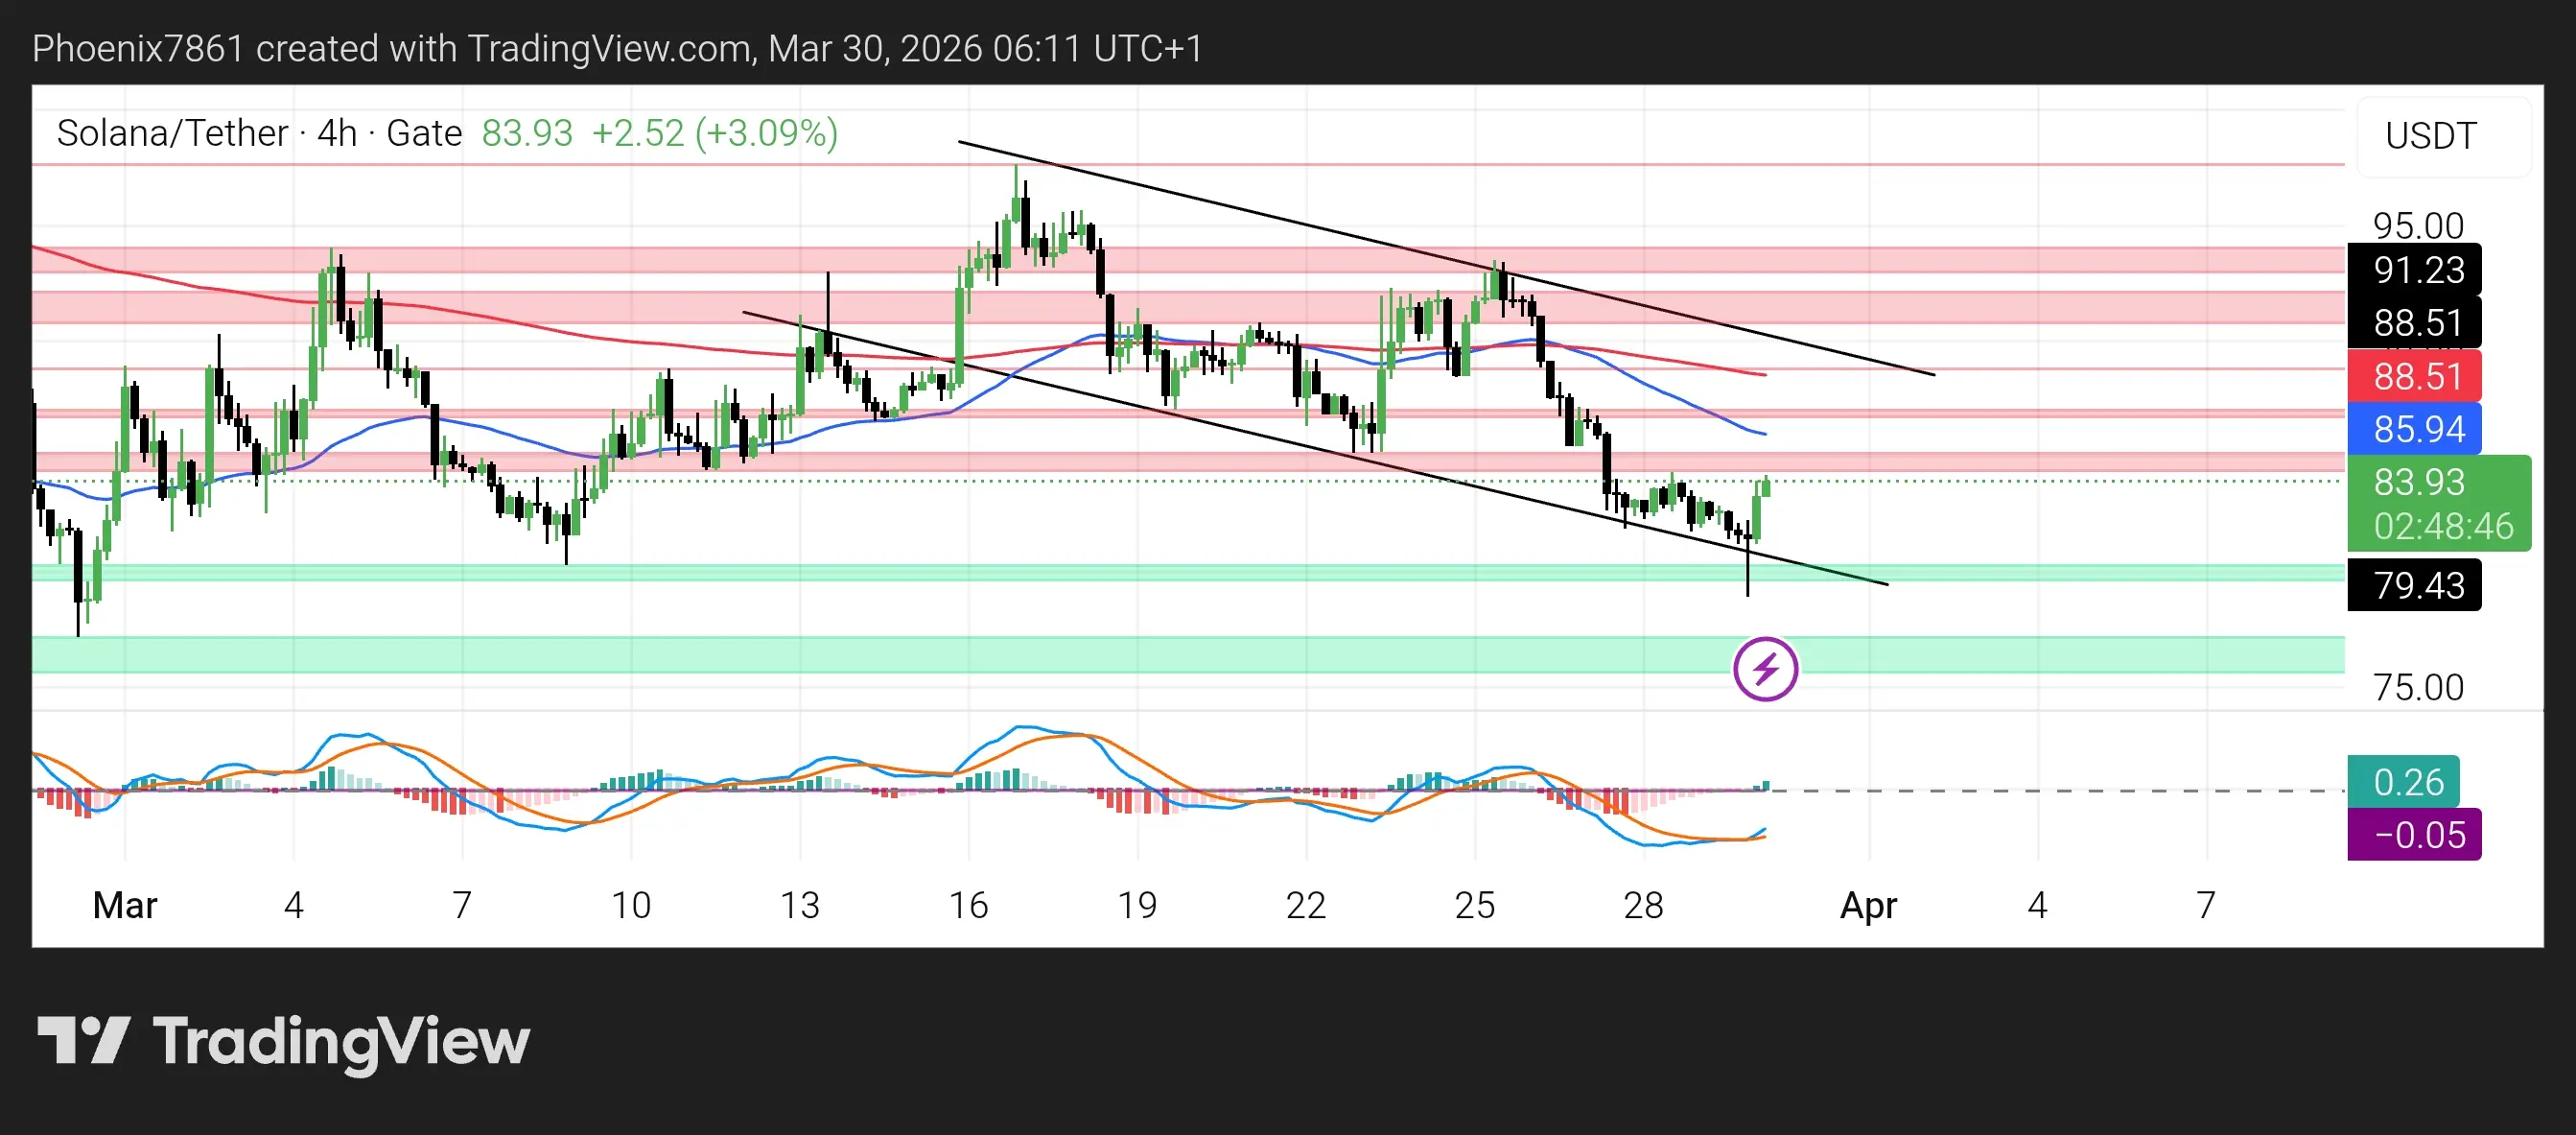The image size is (2576, 1135).
Task: Click the red 88.51 moving average label
Action: pyautogui.click(x=2418, y=376)
